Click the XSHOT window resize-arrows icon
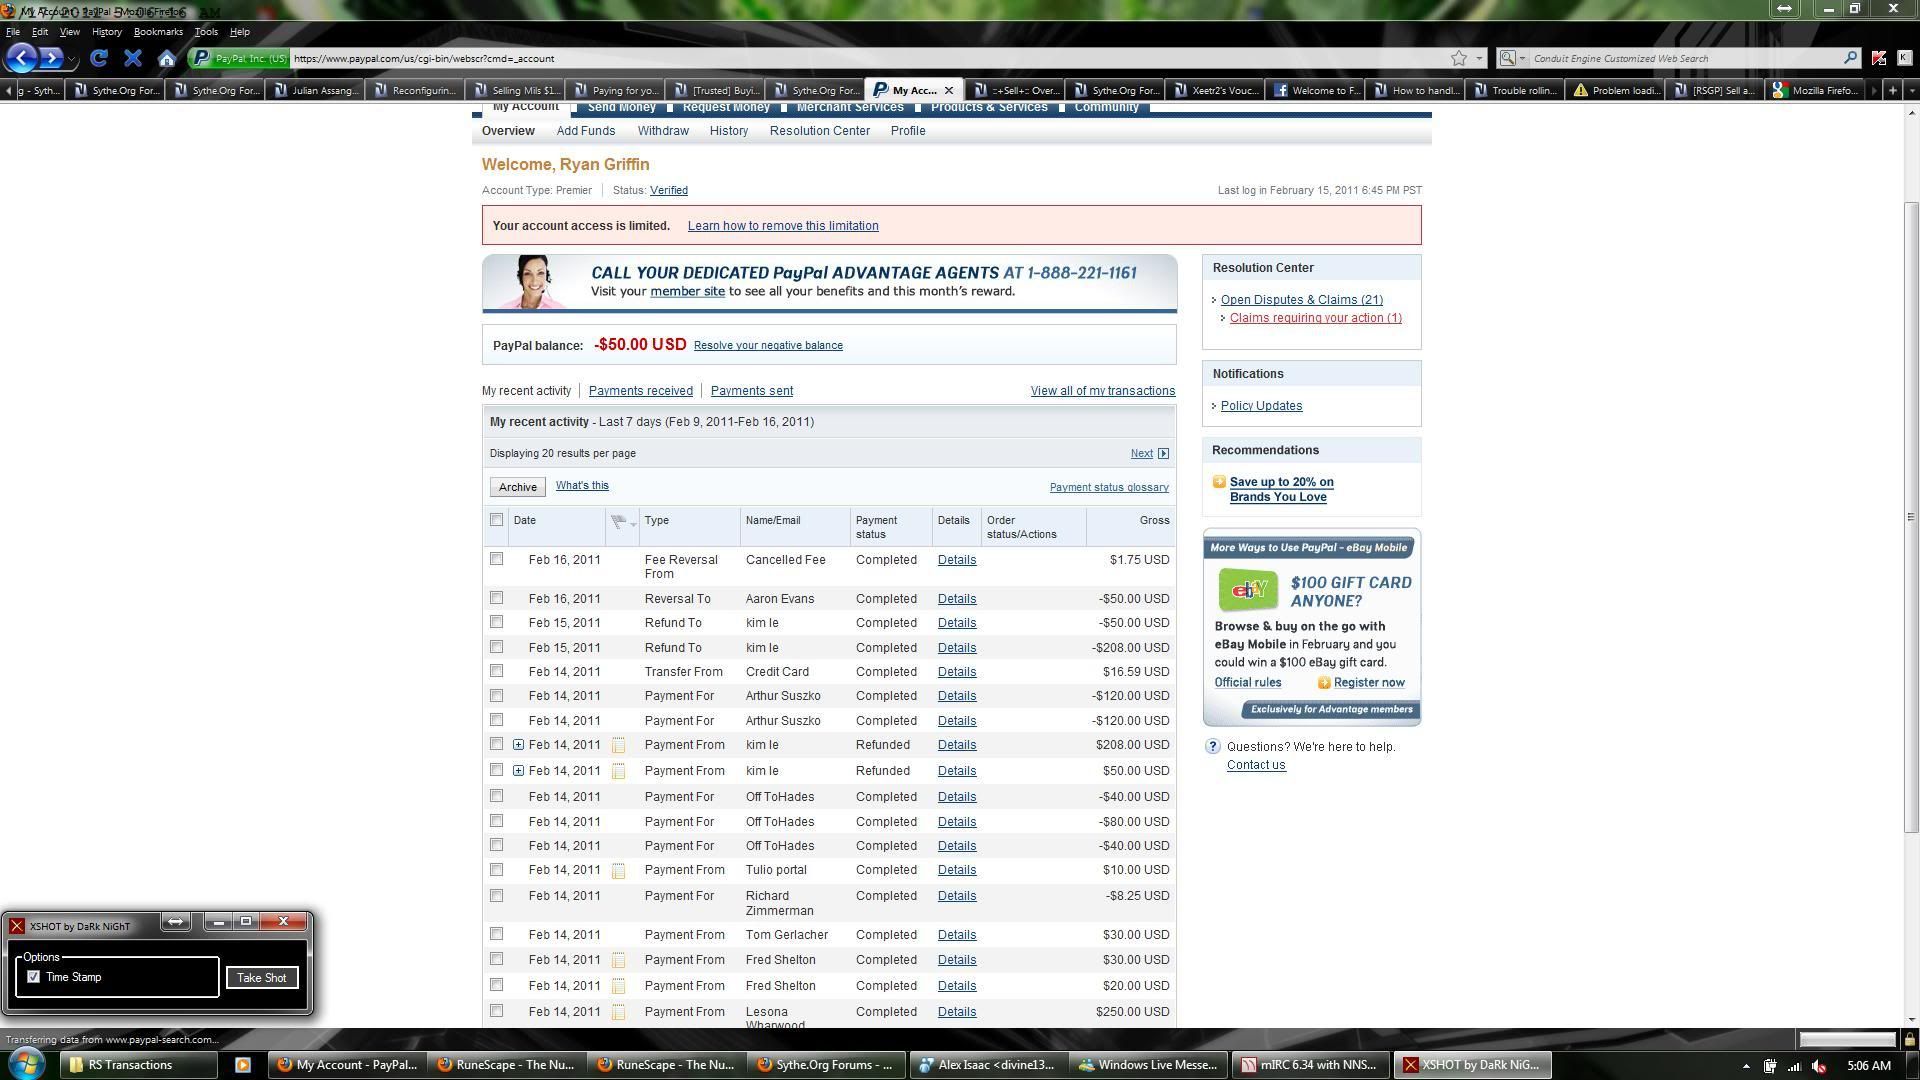1920x1080 pixels. coord(175,921)
